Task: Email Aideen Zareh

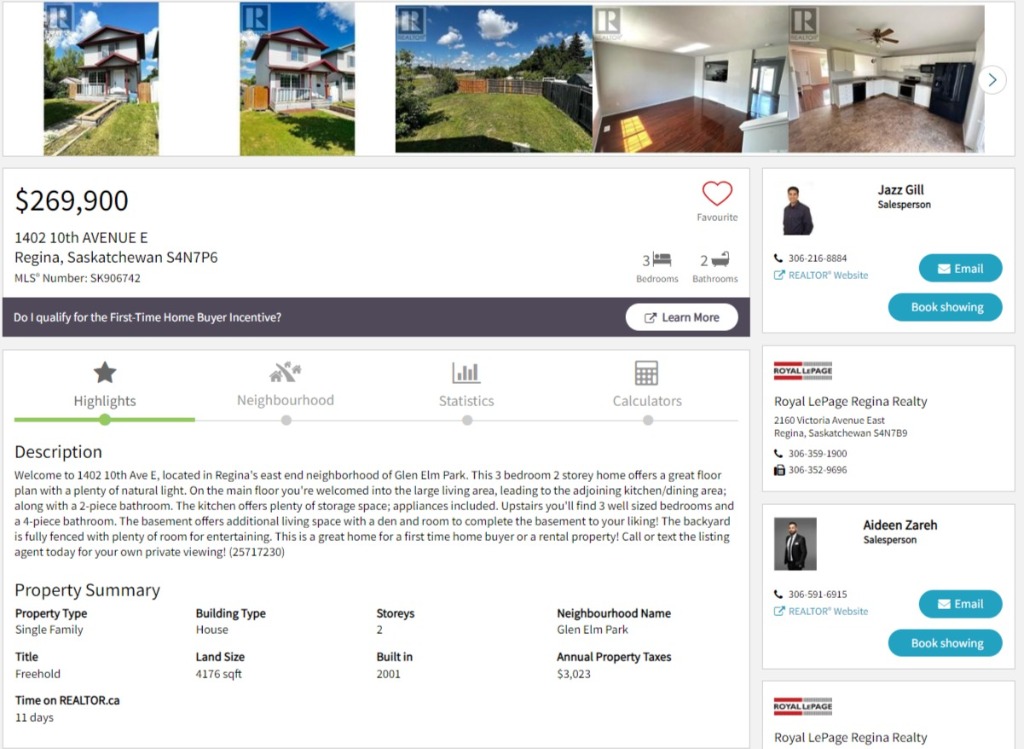Action: (960, 604)
